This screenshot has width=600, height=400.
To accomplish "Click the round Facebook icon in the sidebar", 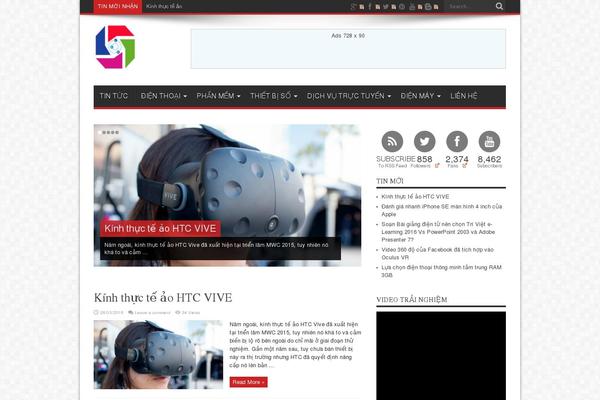I will pos(457,141).
